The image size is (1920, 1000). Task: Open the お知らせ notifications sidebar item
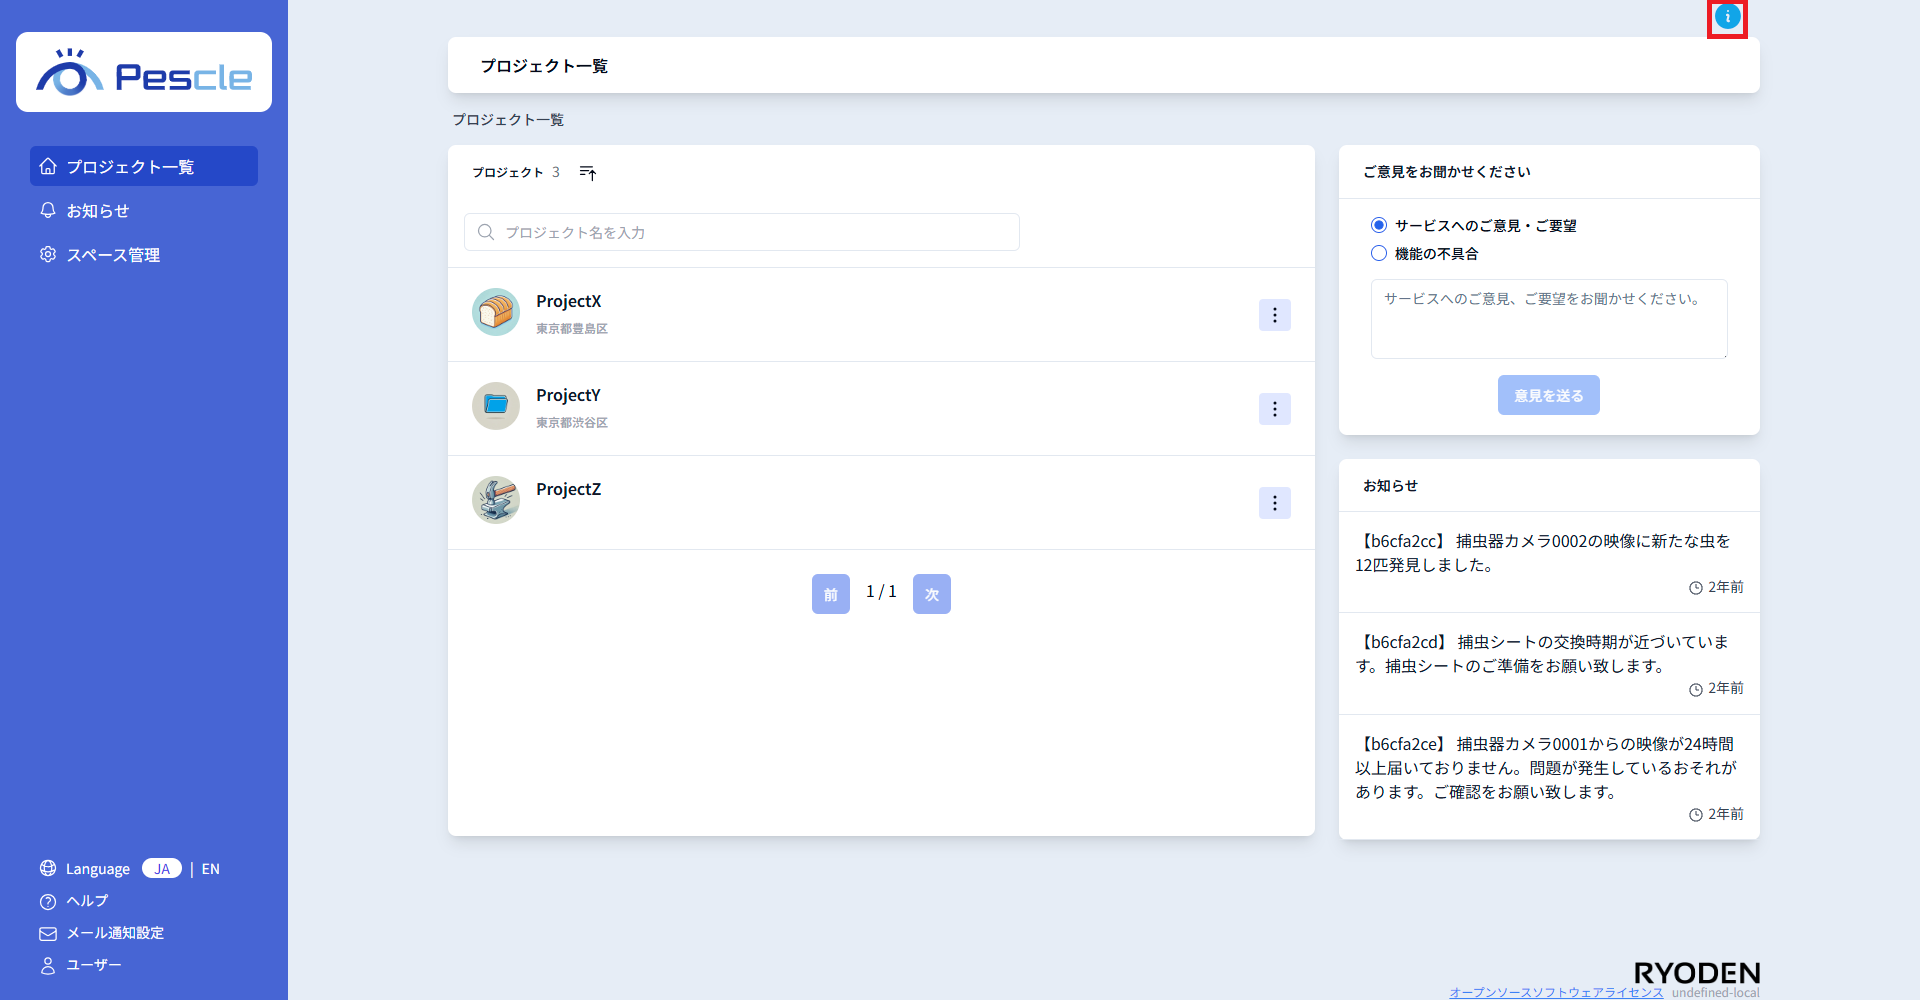point(97,211)
